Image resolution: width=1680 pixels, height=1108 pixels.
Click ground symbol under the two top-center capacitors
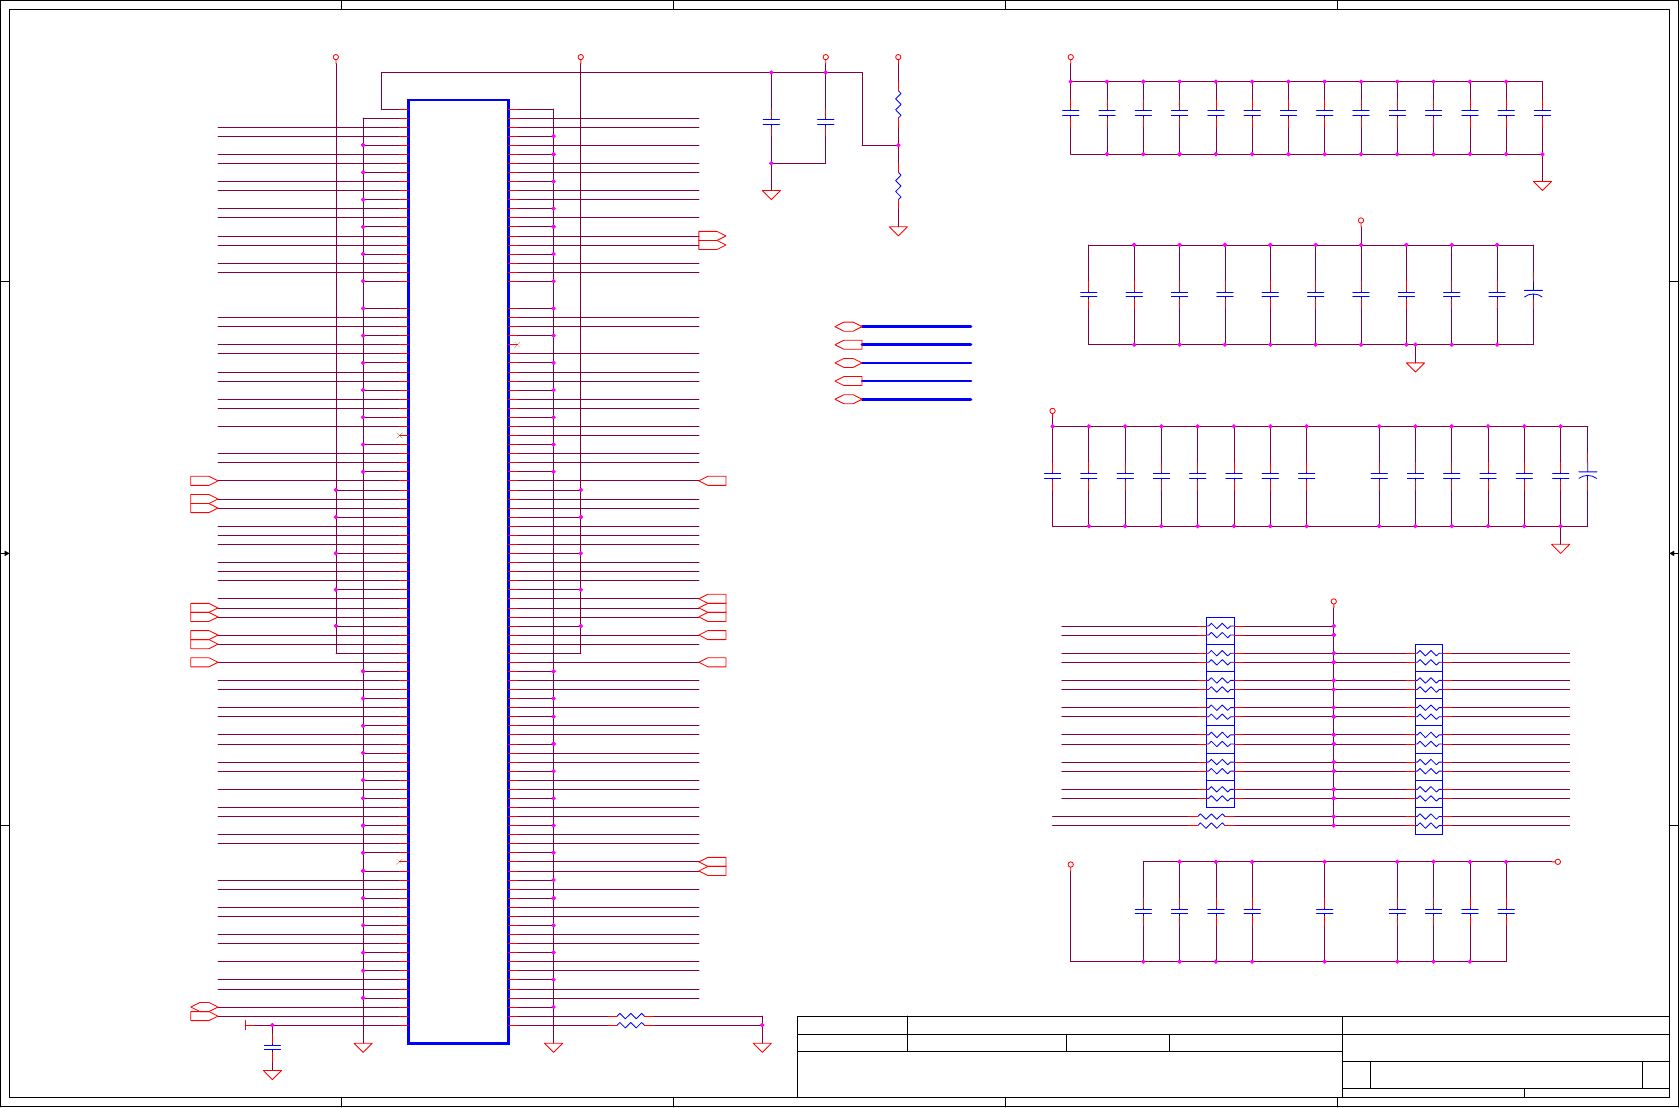tap(771, 195)
